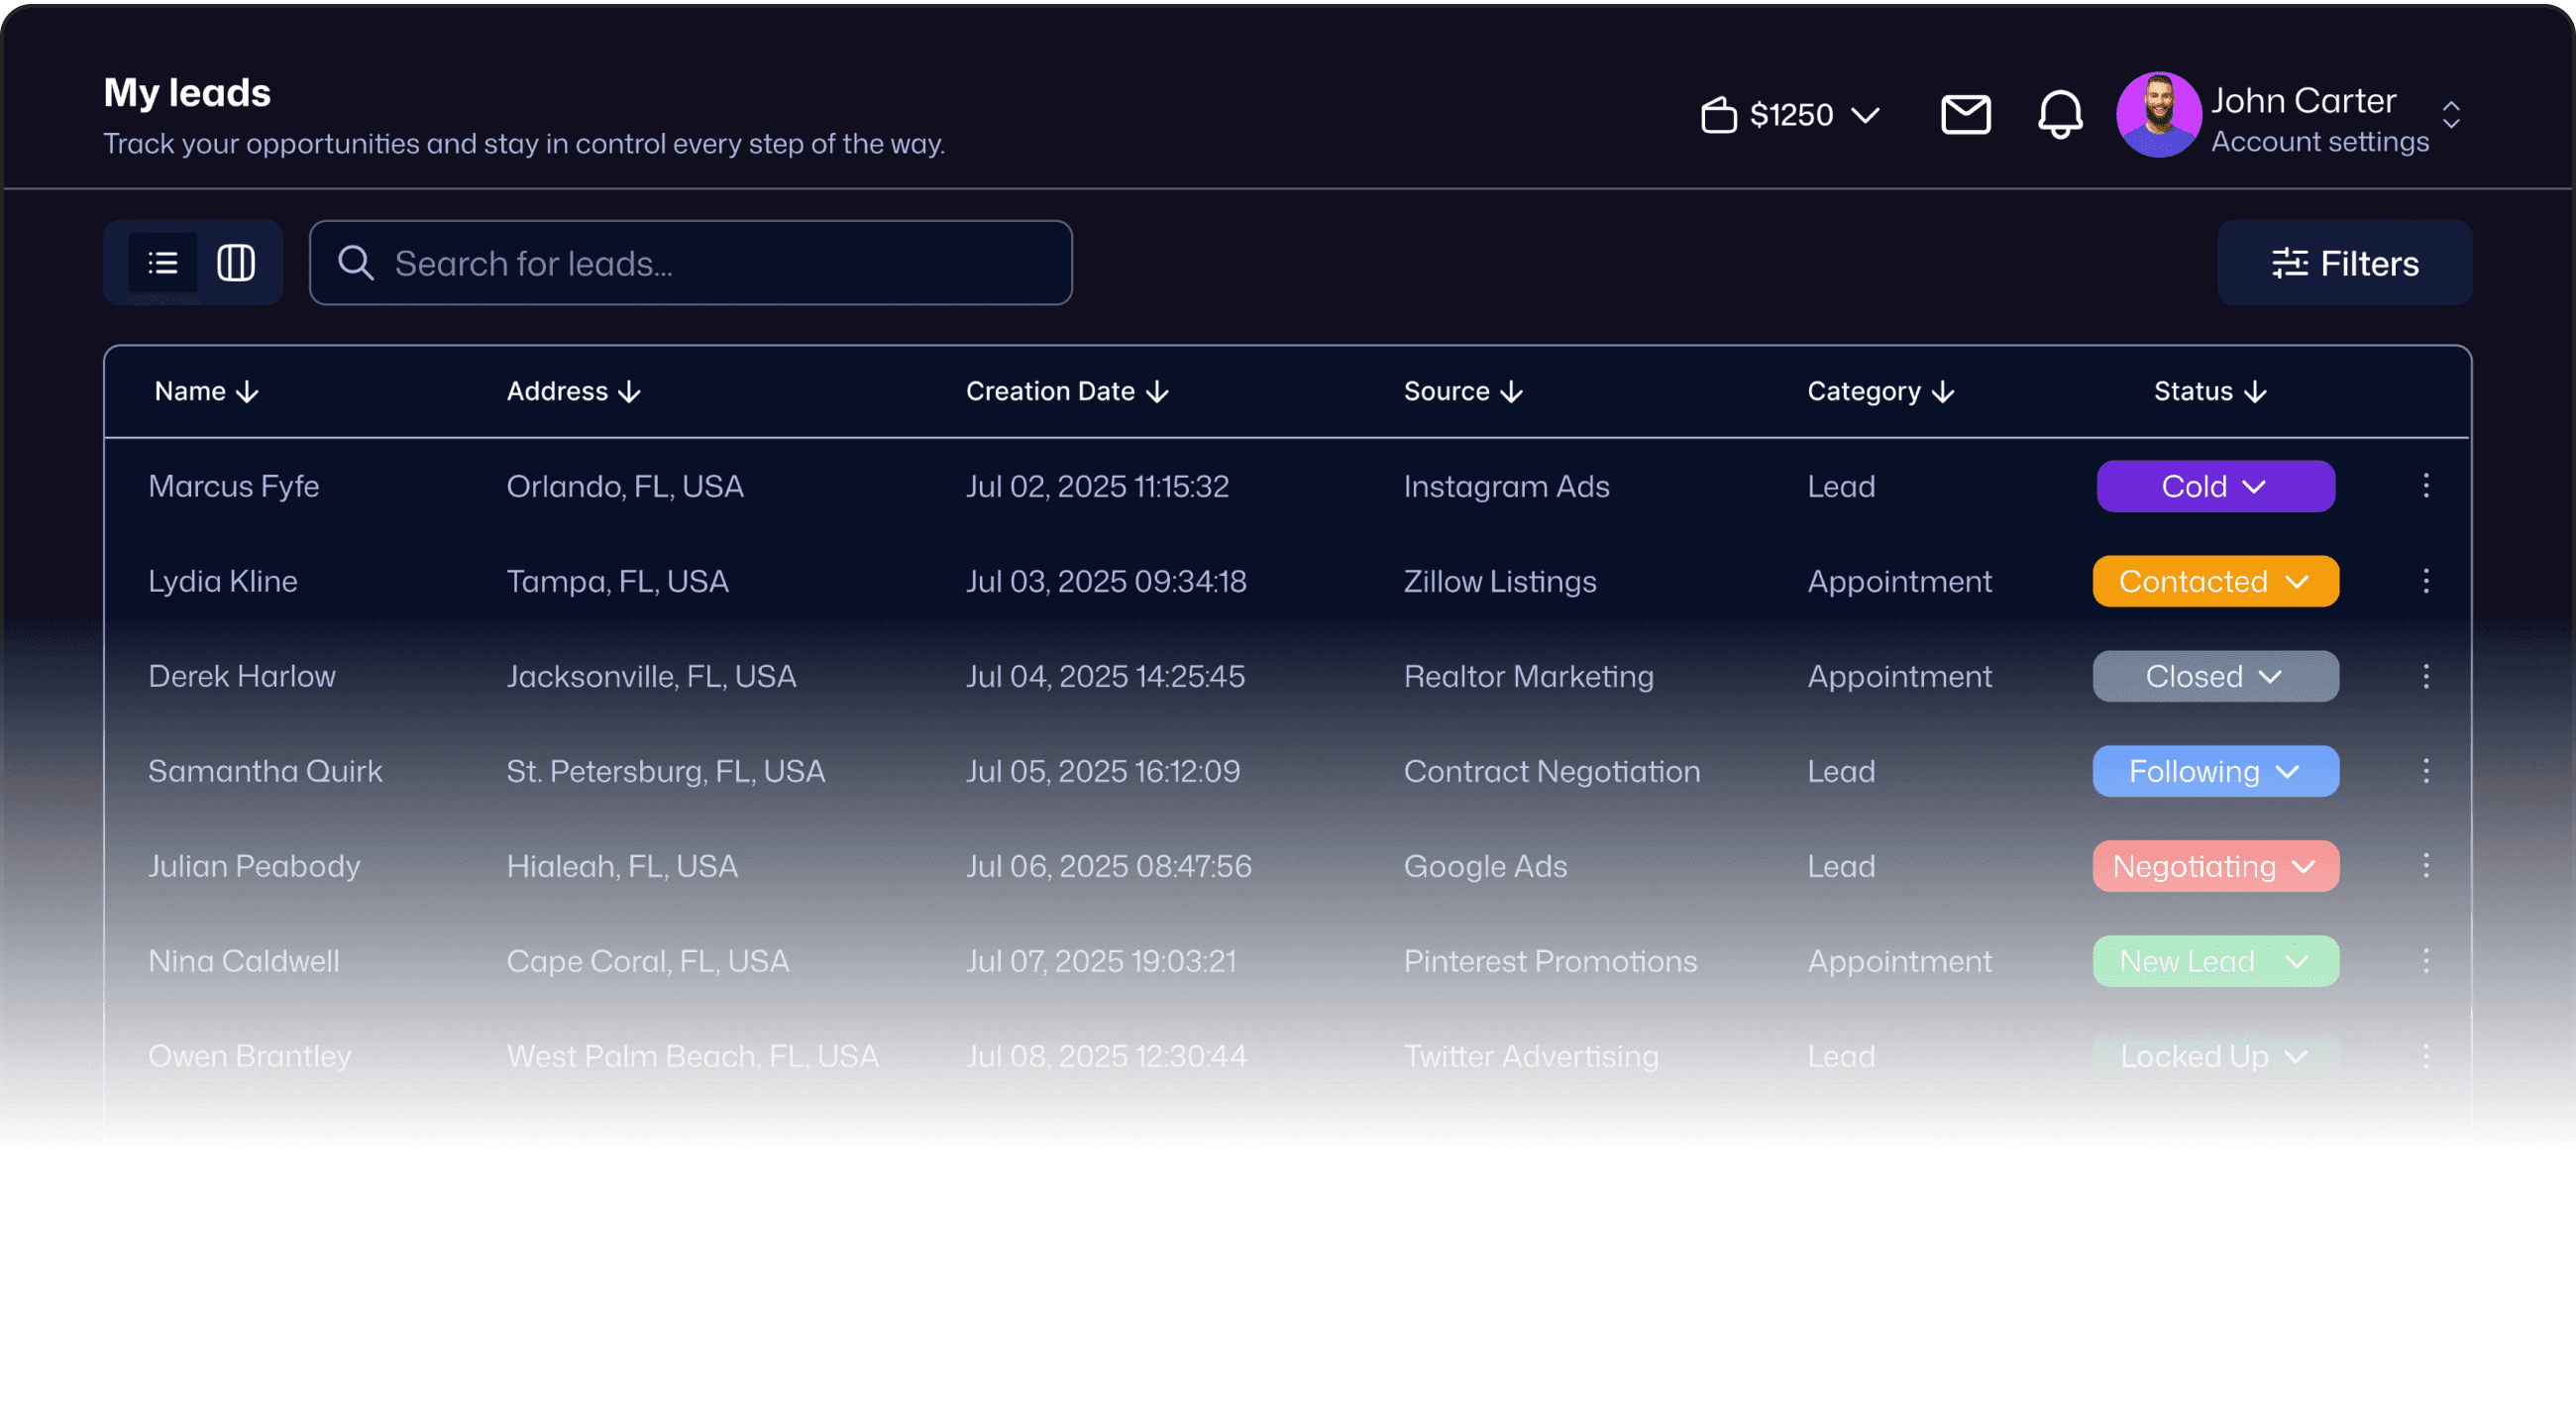Sort by Creation Date header

1066,391
